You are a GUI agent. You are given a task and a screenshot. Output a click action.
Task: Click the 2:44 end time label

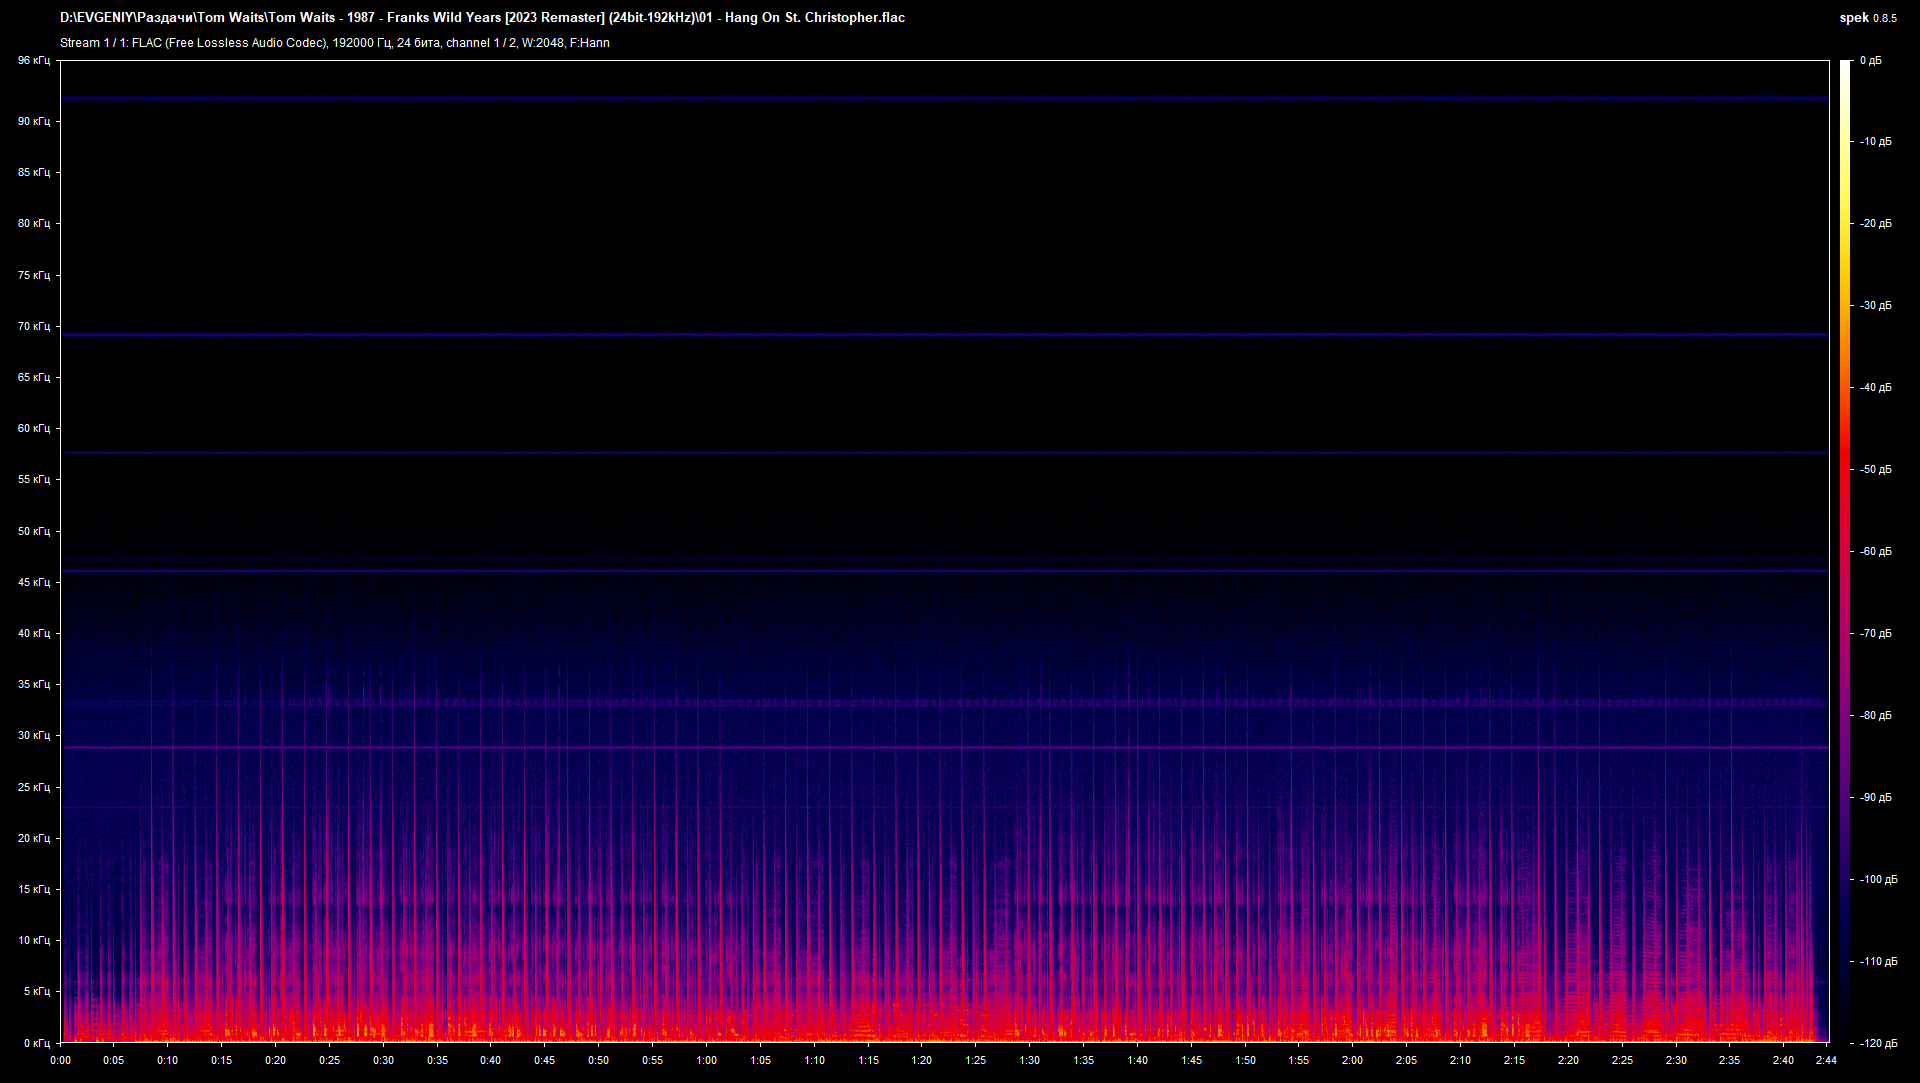[1826, 1061]
